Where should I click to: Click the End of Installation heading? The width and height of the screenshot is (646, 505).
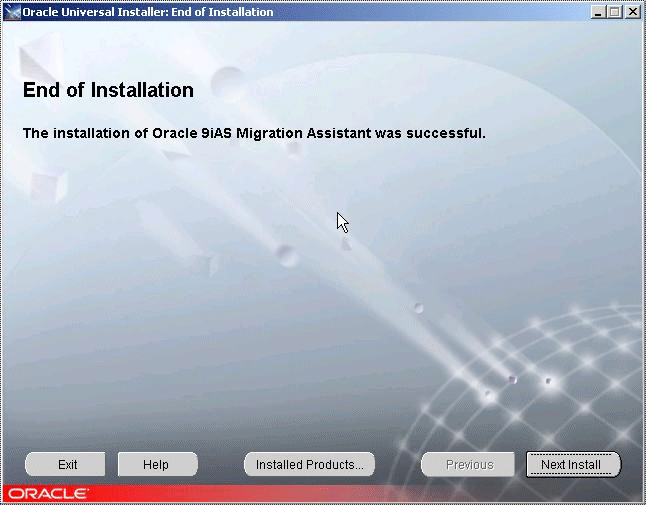108,90
